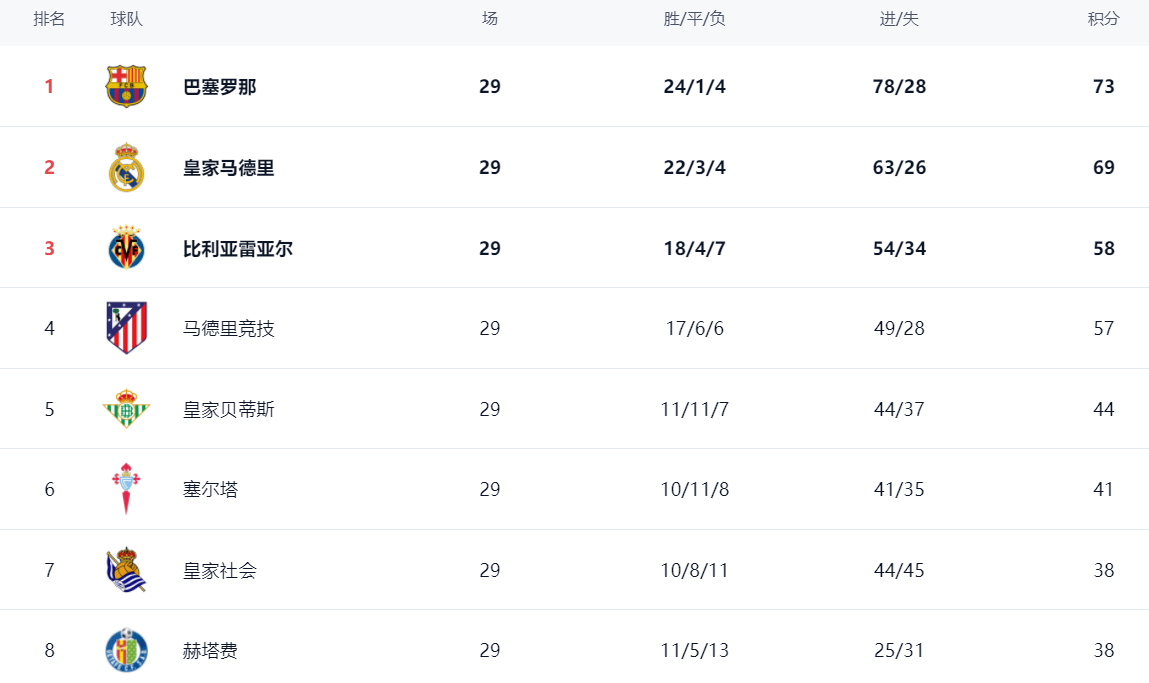Click the Real Madrid club crest
1149x683 pixels.
click(x=127, y=168)
